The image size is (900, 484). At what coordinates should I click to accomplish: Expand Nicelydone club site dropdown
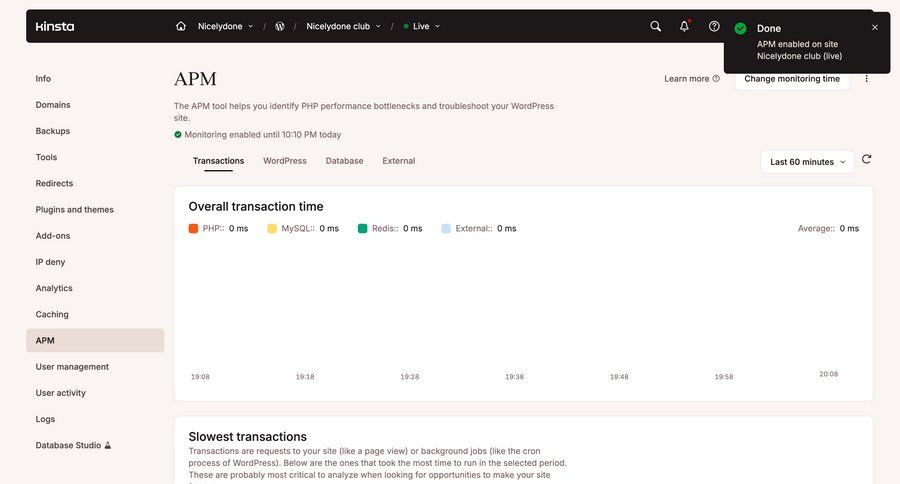point(343,26)
